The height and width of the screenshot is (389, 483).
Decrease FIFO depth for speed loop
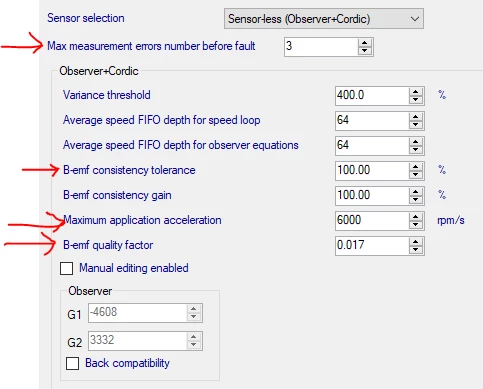[x=416, y=125]
